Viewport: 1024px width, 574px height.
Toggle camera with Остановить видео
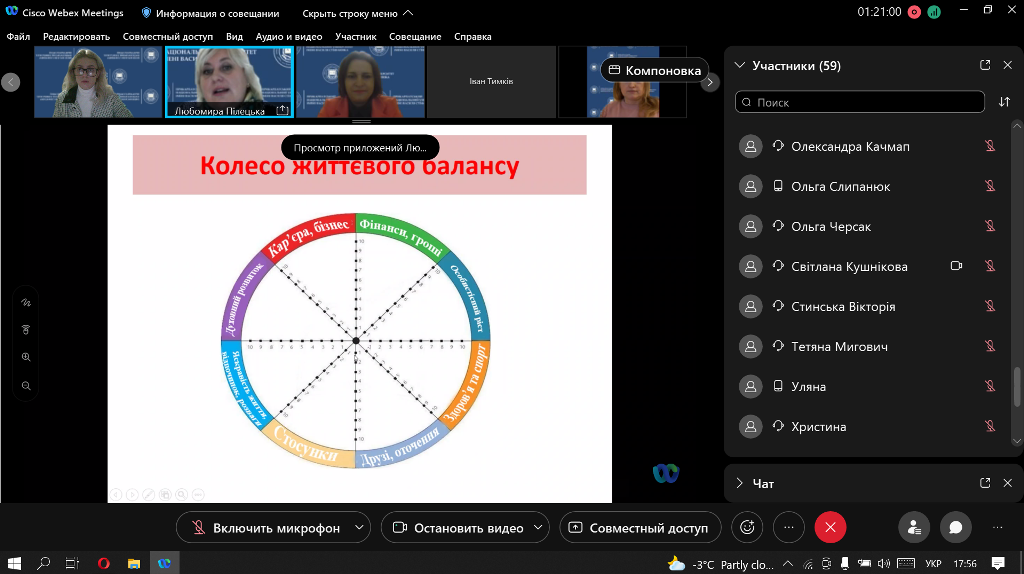point(458,527)
